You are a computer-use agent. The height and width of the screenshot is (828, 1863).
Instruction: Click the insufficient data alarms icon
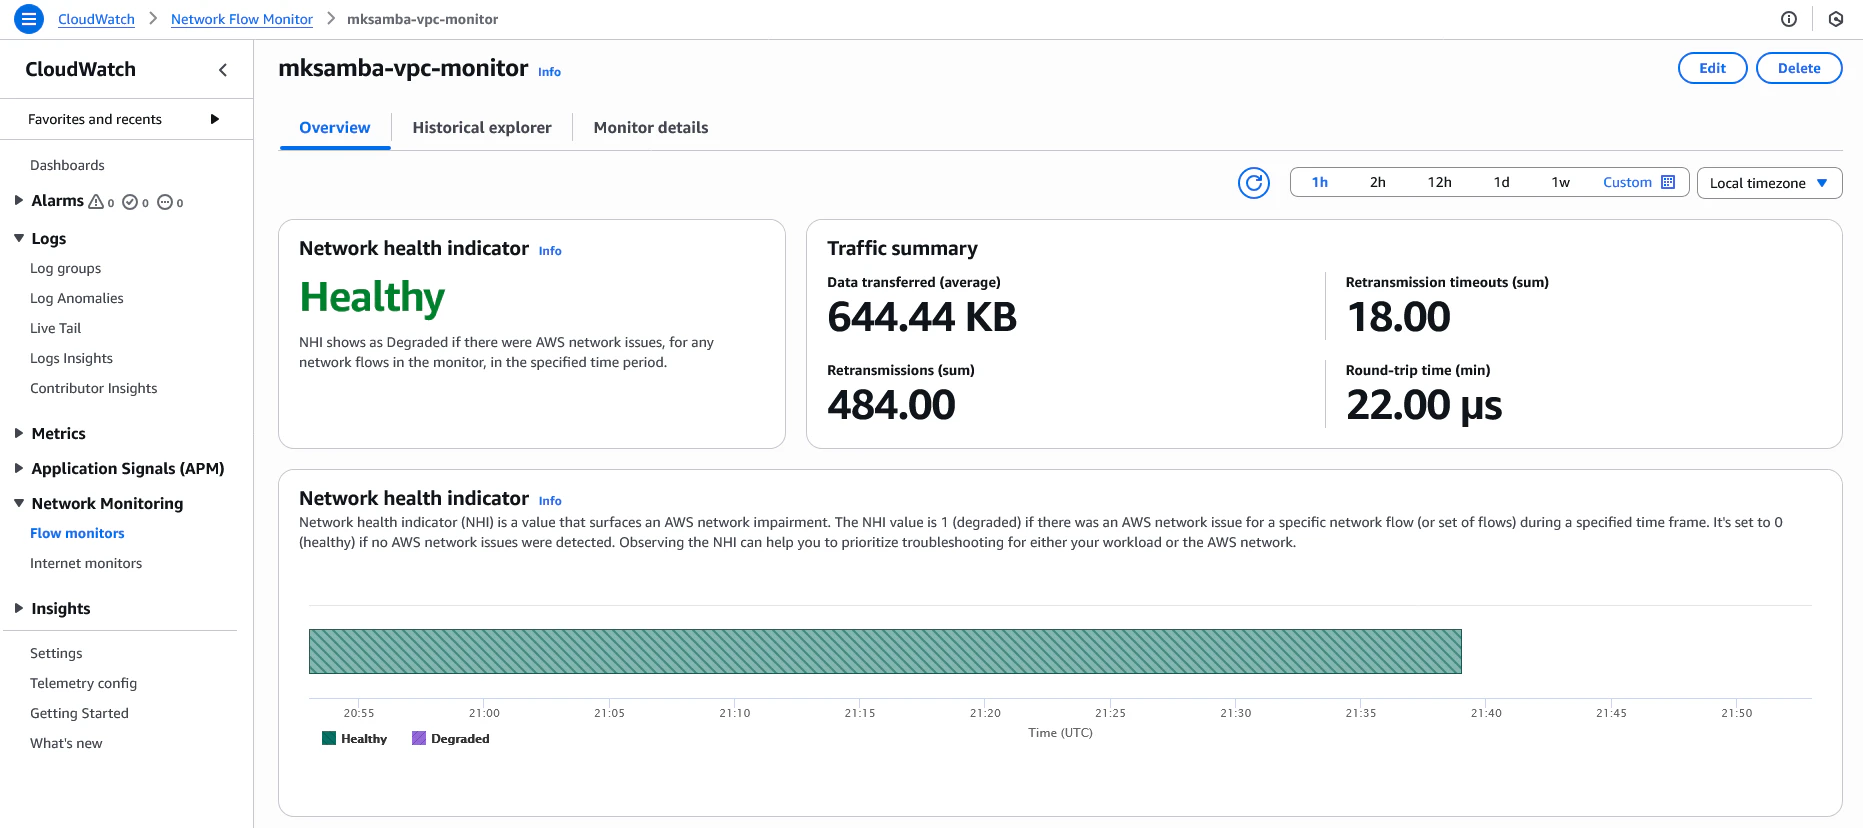(165, 202)
